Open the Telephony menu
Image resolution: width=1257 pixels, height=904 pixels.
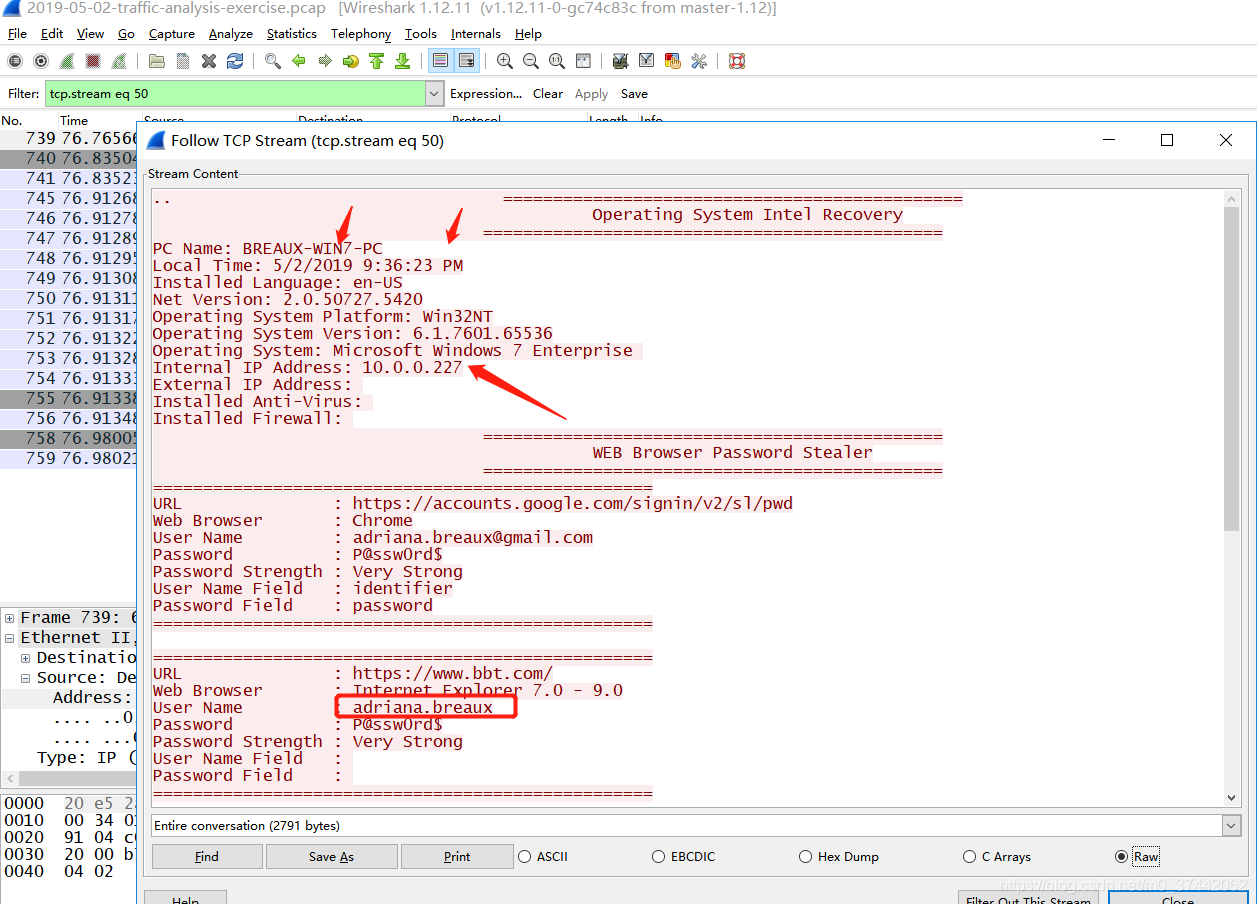pyautogui.click(x=361, y=34)
